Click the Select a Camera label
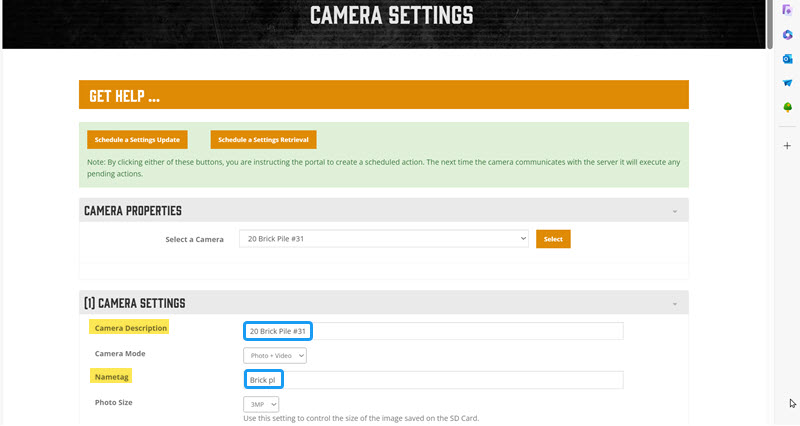800x426 pixels. 194,239
